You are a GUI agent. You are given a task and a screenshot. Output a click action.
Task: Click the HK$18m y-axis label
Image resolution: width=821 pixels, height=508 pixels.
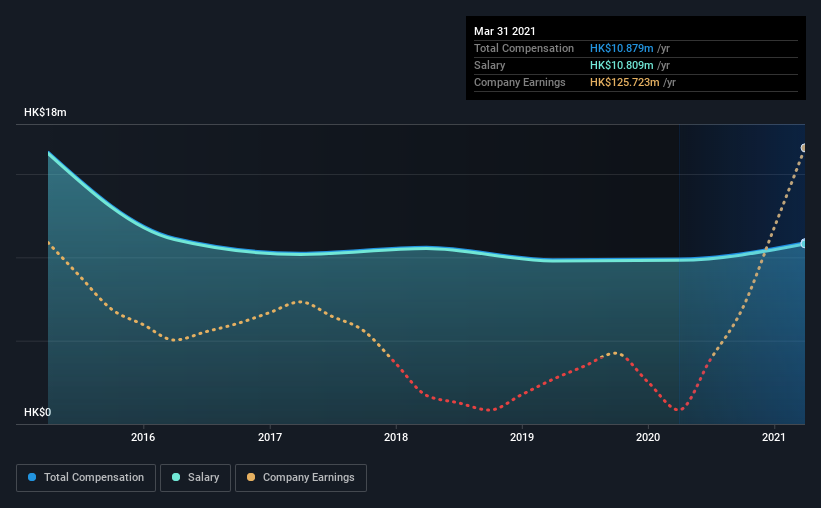point(45,113)
